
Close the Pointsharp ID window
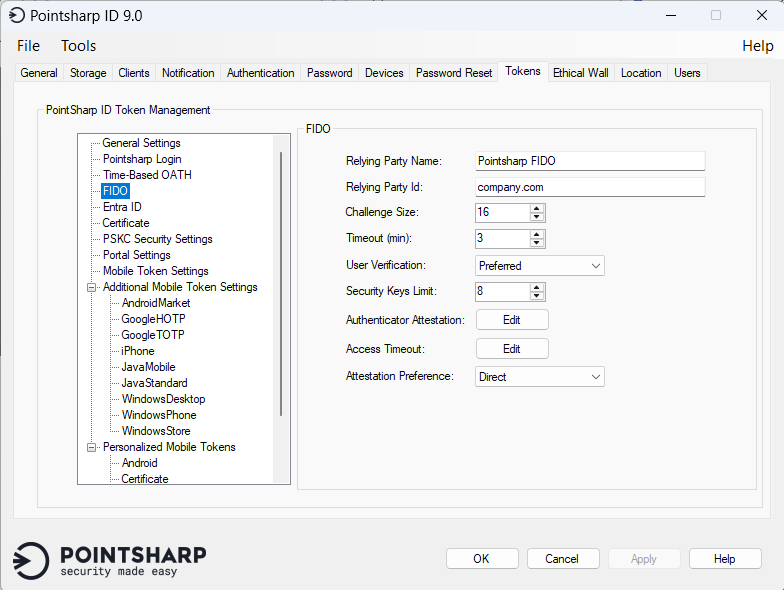(762, 16)
